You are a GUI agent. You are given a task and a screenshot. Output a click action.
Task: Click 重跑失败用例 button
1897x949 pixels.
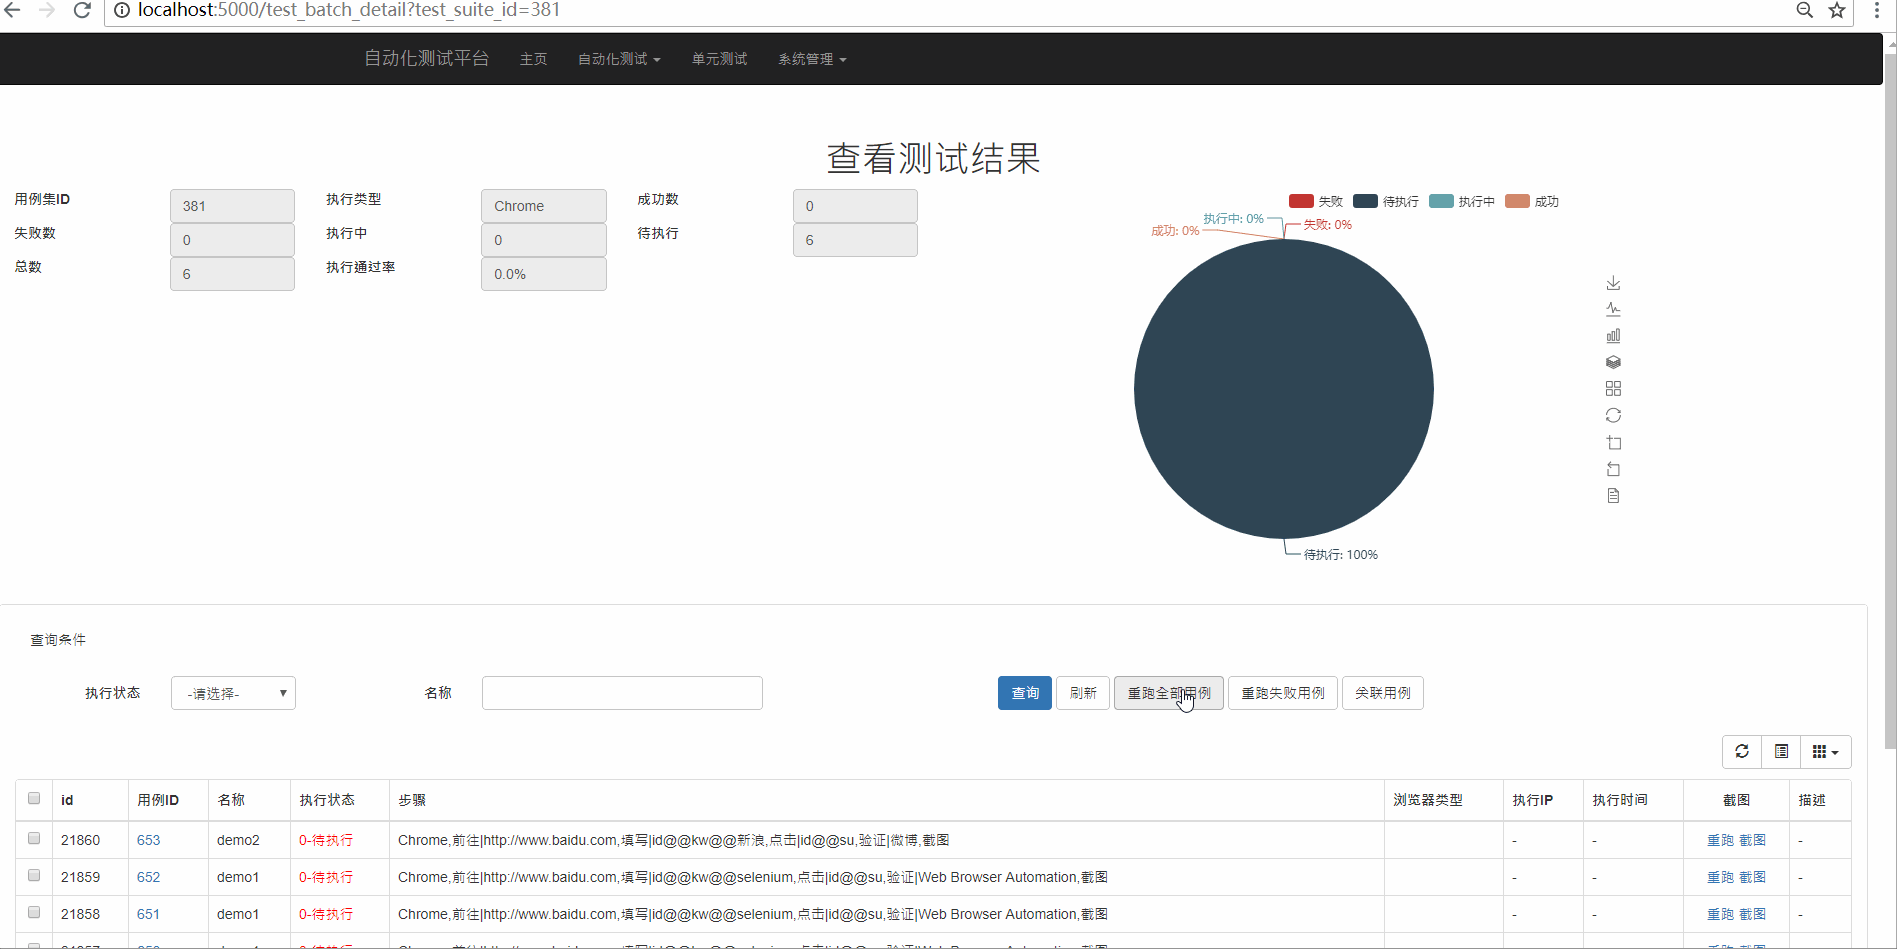point(1283,693)
